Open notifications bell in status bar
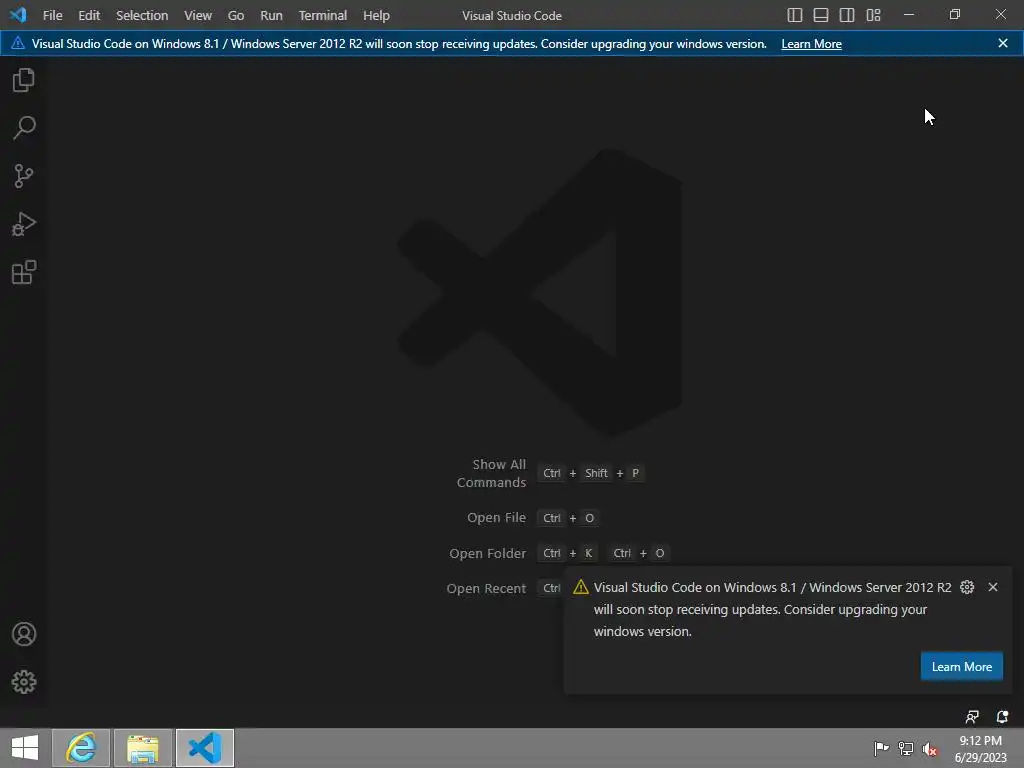The image size is (1024, 768). point(1002,717)
